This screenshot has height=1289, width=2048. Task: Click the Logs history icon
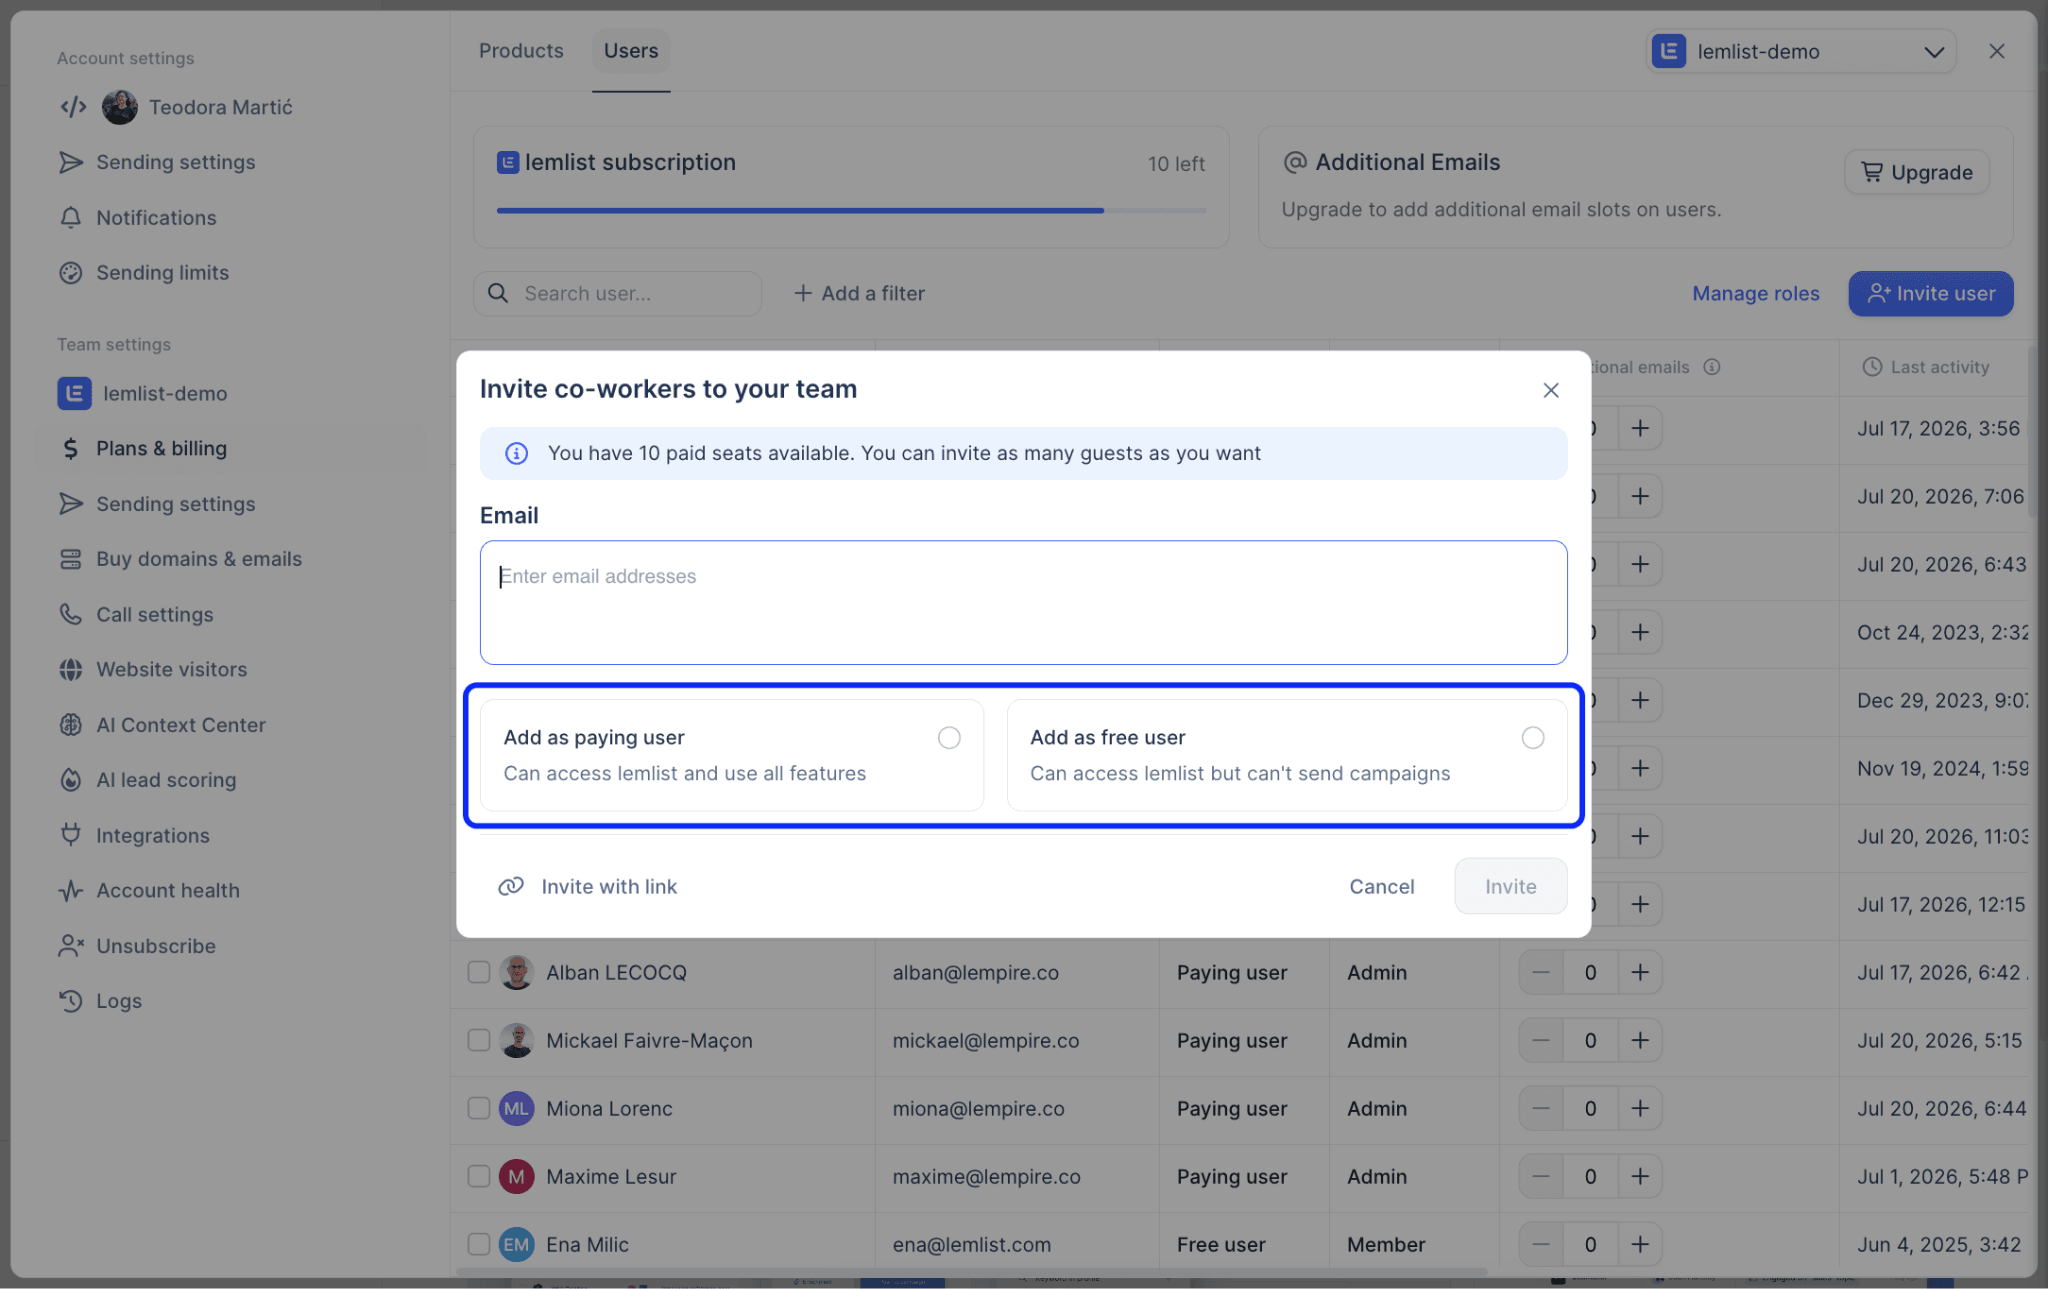70,1001
